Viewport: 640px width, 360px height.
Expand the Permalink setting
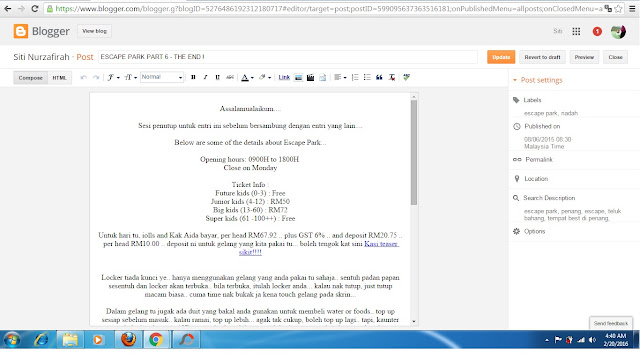pos(539,160)
